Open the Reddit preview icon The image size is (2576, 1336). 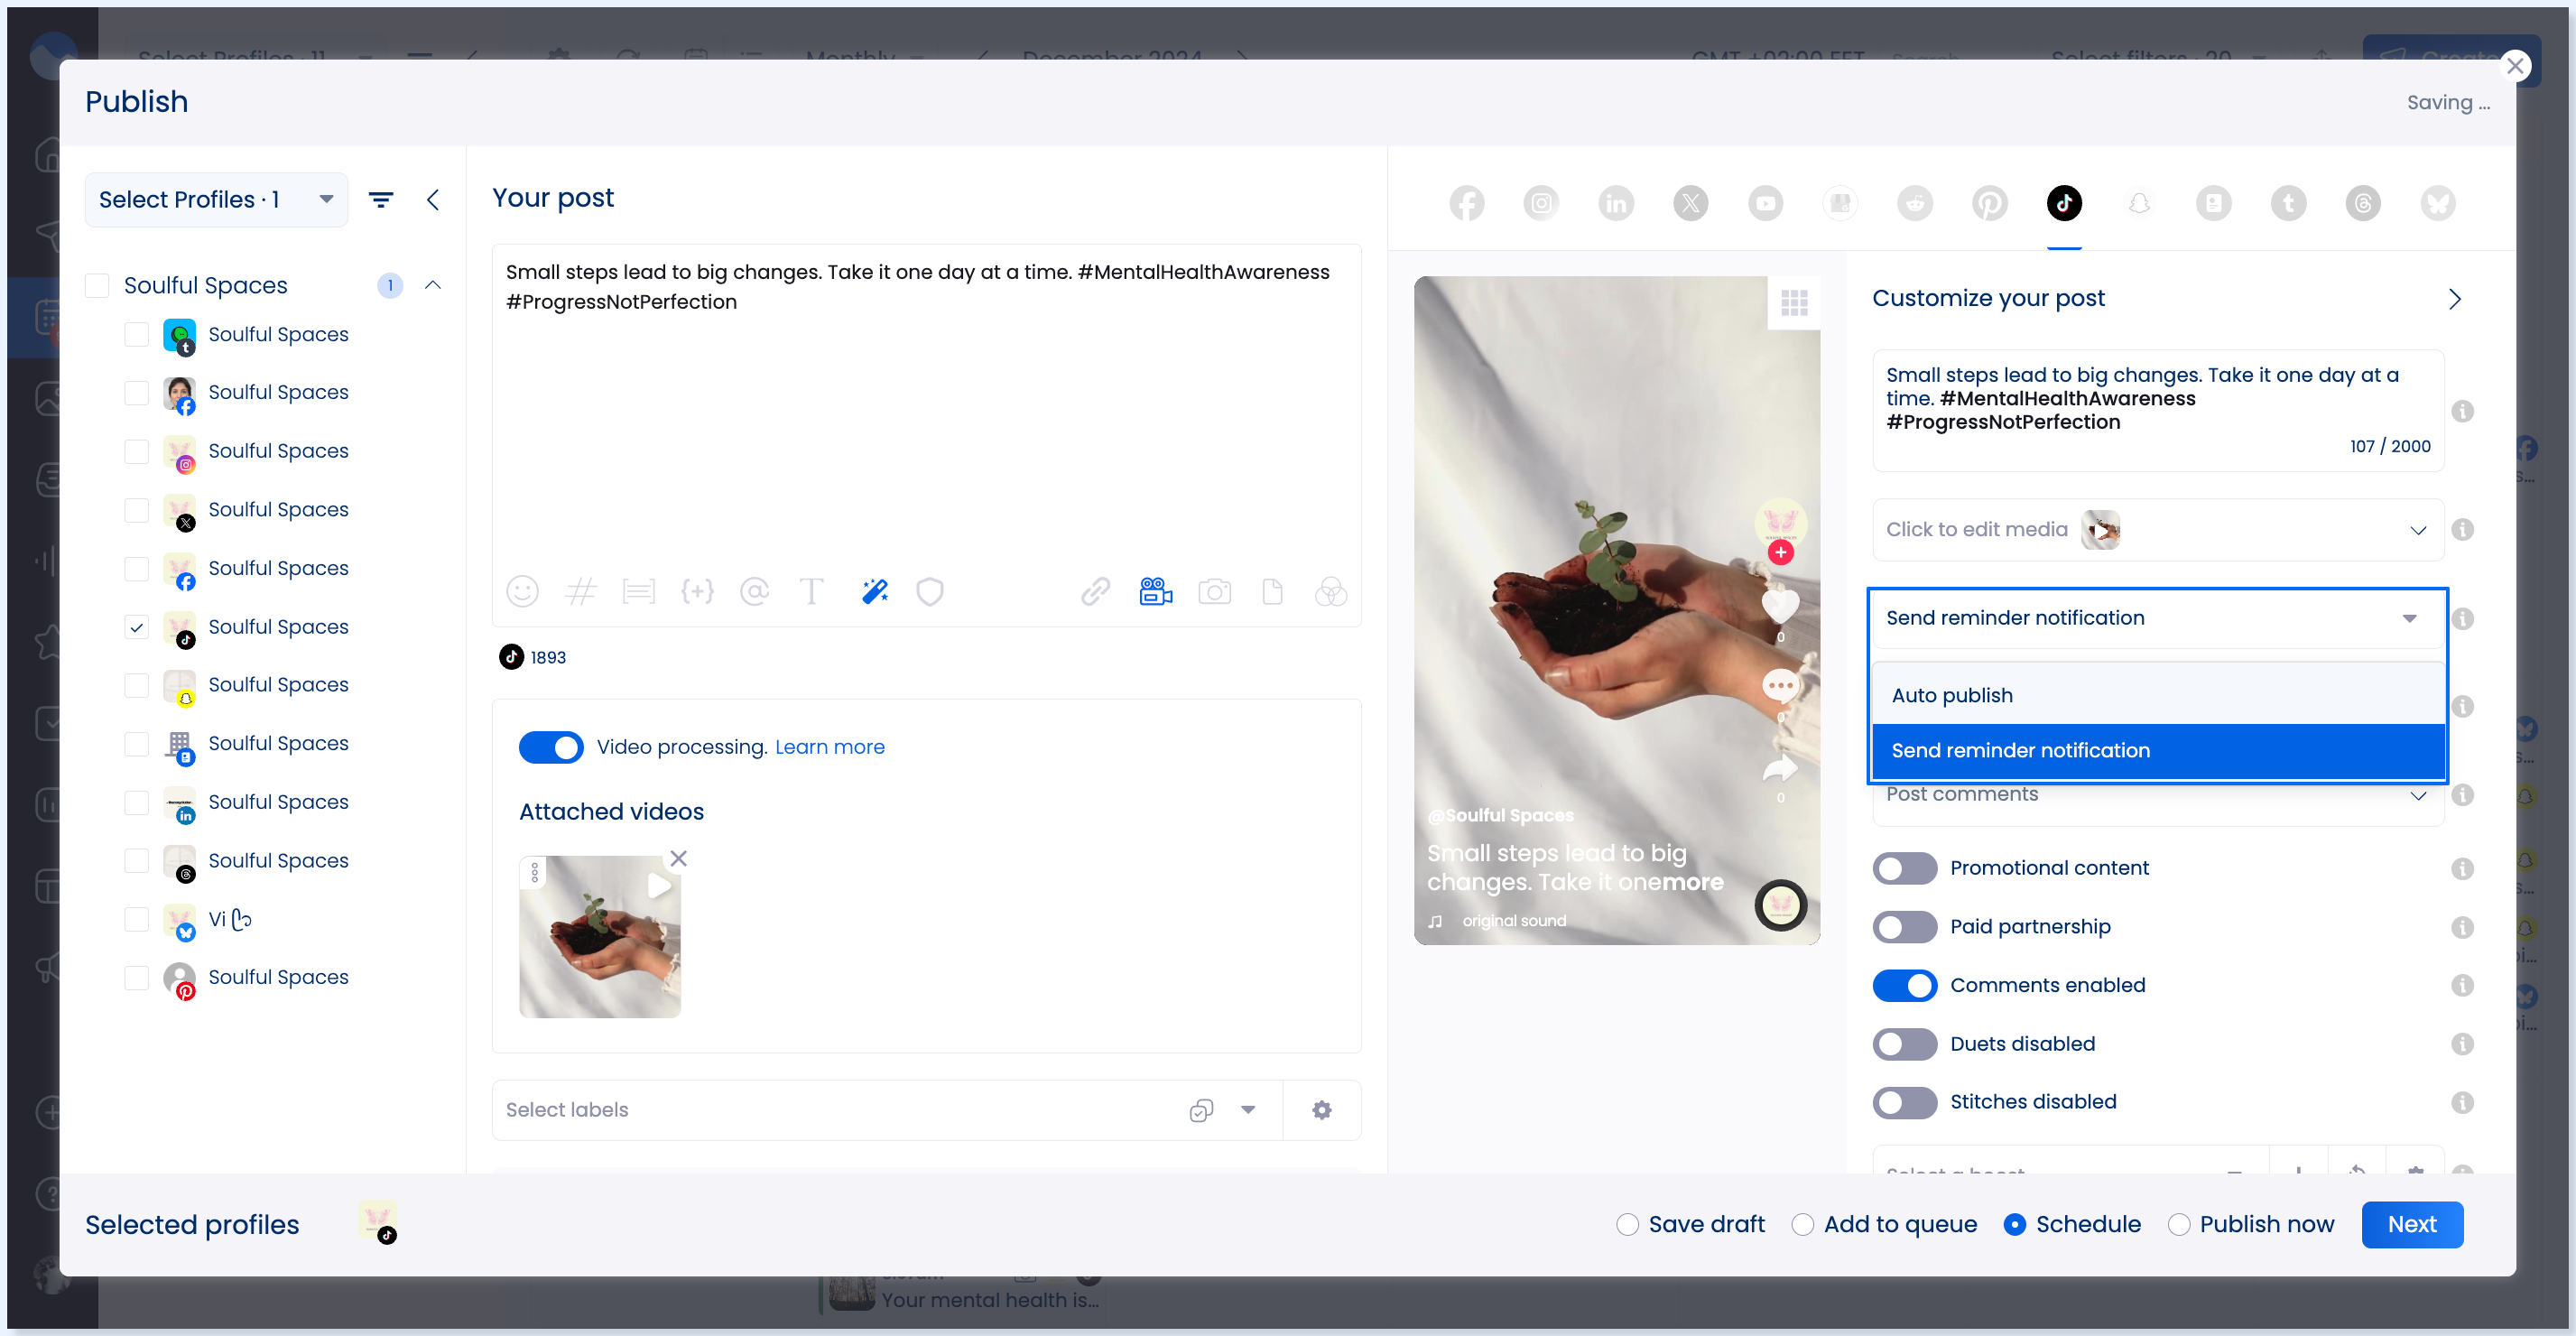point(1914,203)
